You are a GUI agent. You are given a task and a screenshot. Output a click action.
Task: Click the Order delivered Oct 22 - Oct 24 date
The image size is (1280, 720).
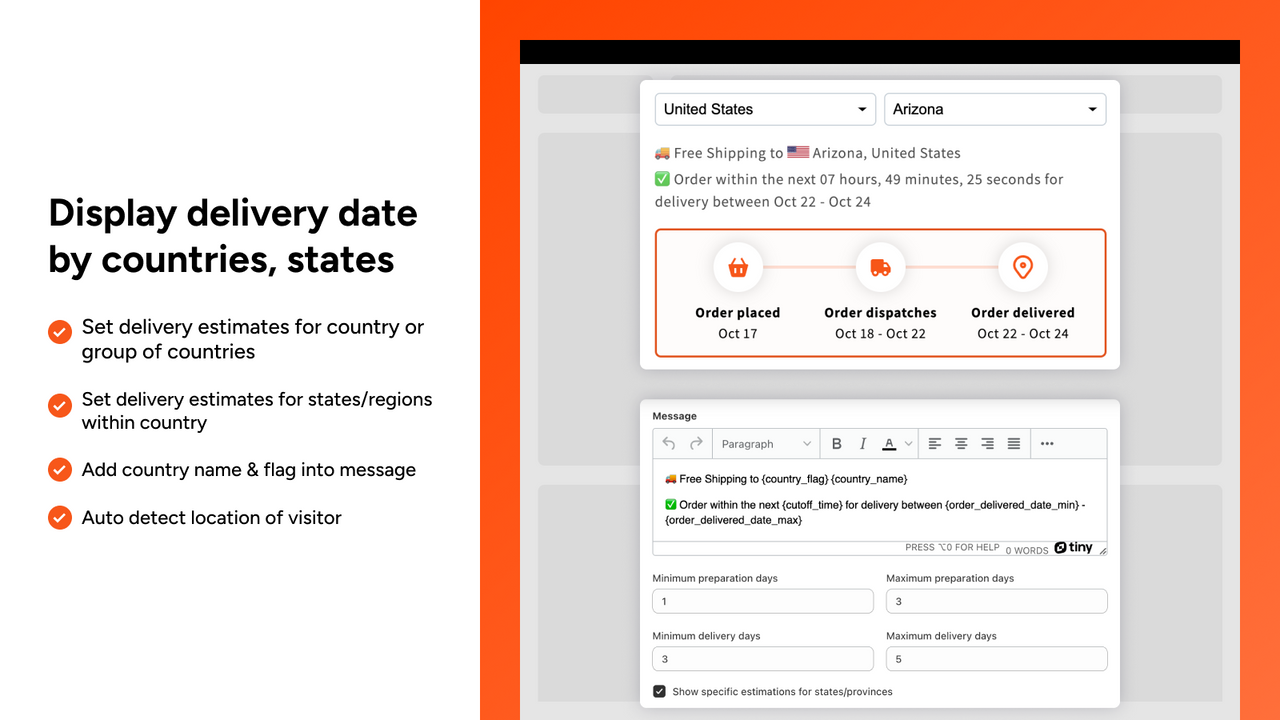coord(1023,333)
